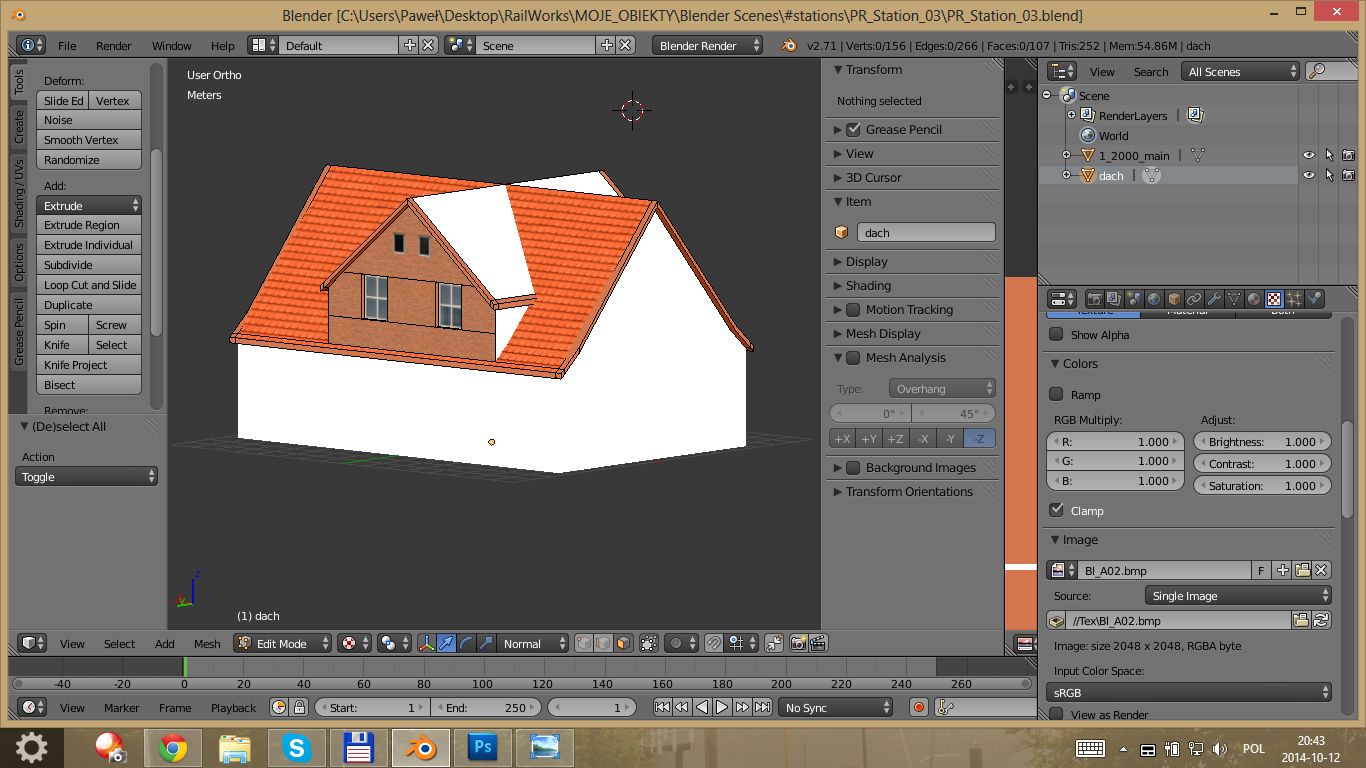
Task: Enable the Show Alpha checkbox
Action: click(1056, 335)
